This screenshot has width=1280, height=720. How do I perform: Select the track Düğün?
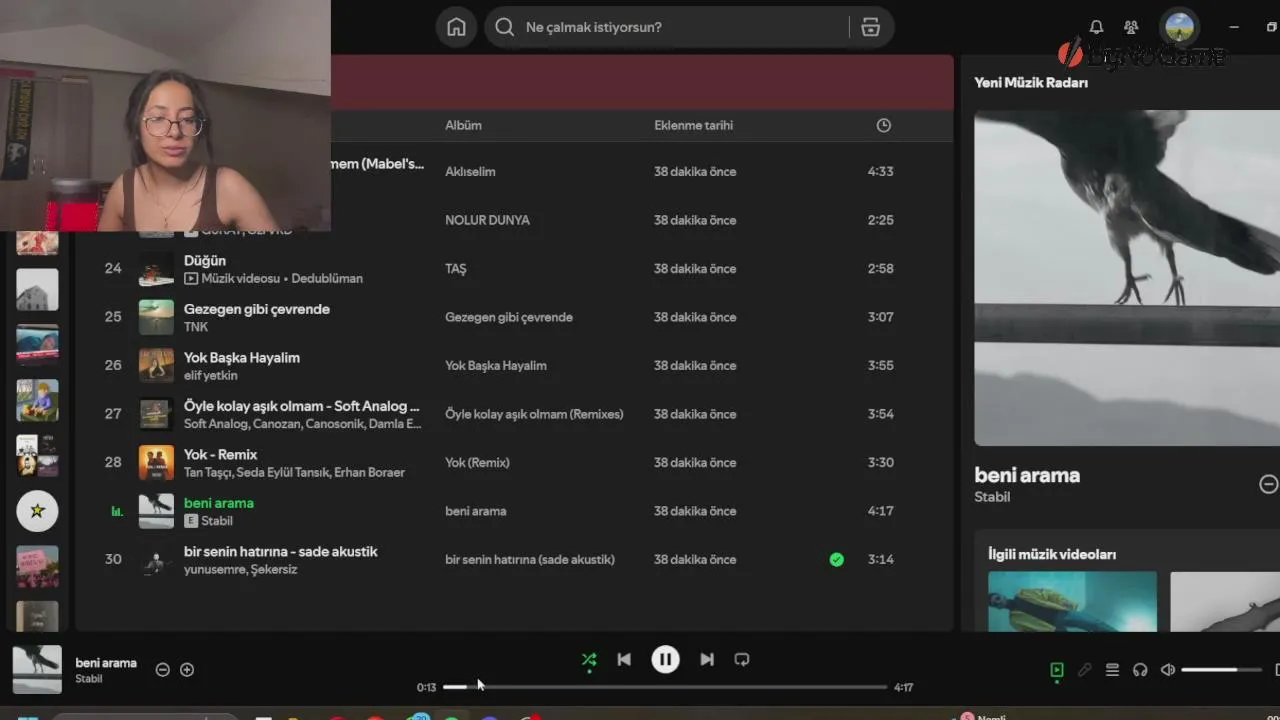coord(205,260)
